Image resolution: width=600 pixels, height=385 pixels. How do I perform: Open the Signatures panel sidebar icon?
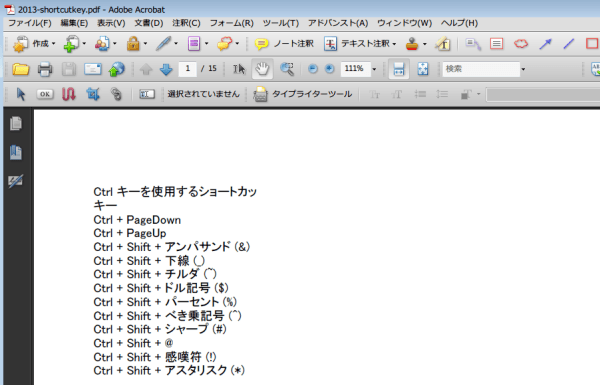click(16, 181)
